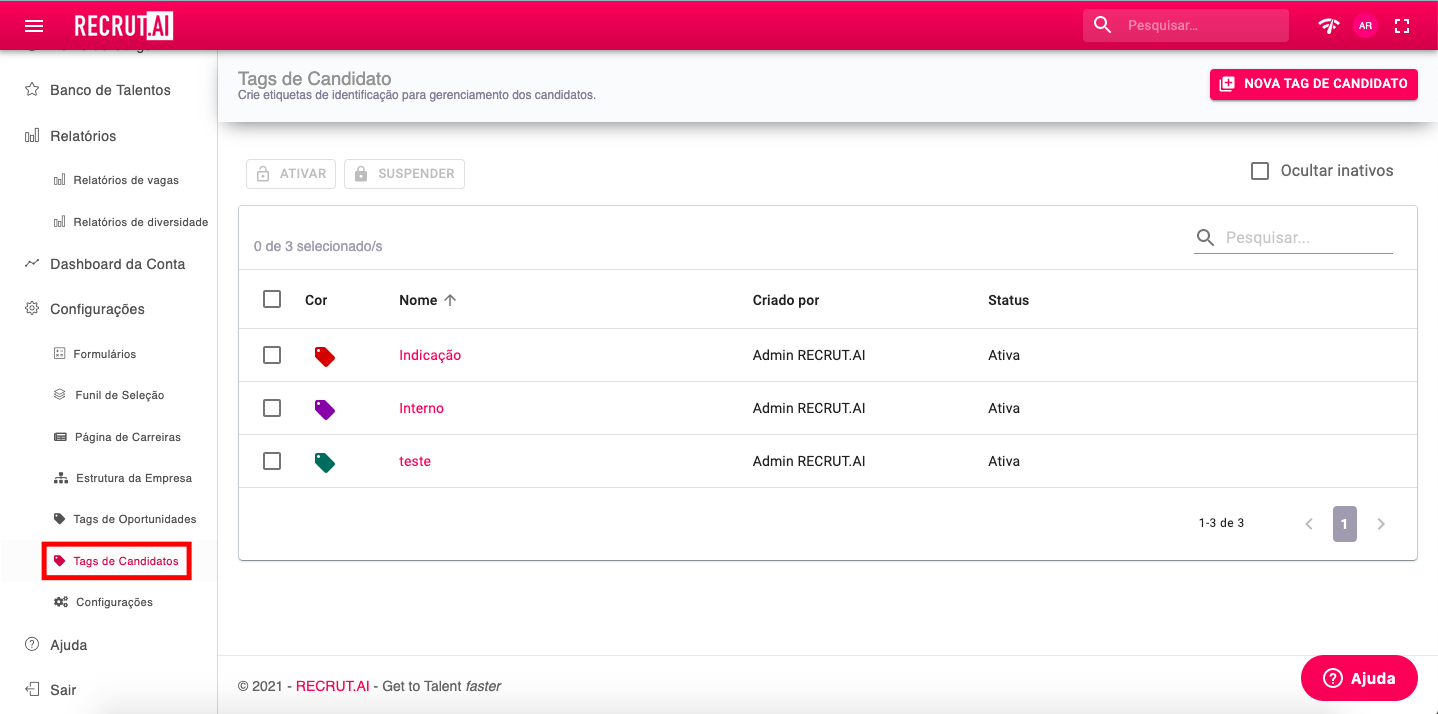Click the fullscreen icon in header

click(x=1402, y=26)
